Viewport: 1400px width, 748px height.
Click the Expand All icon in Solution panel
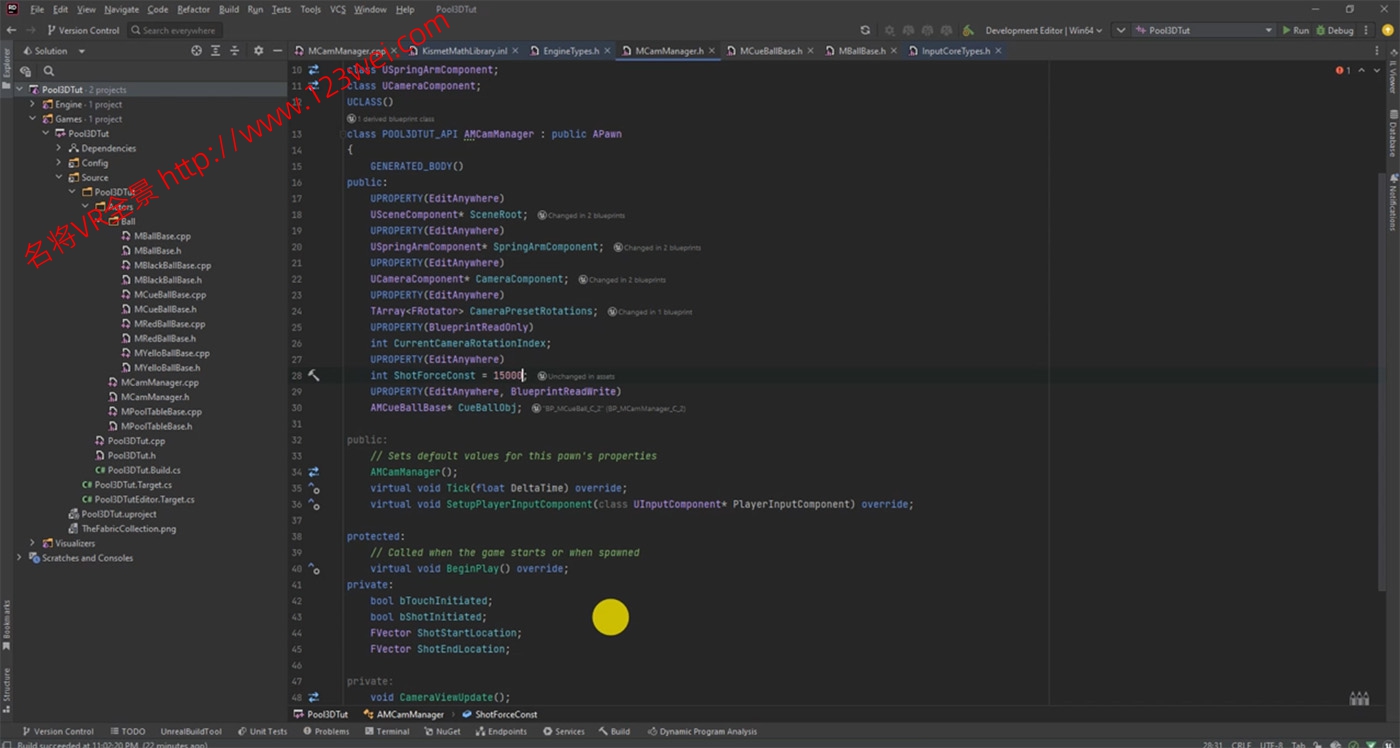click(x=215, y=51)
